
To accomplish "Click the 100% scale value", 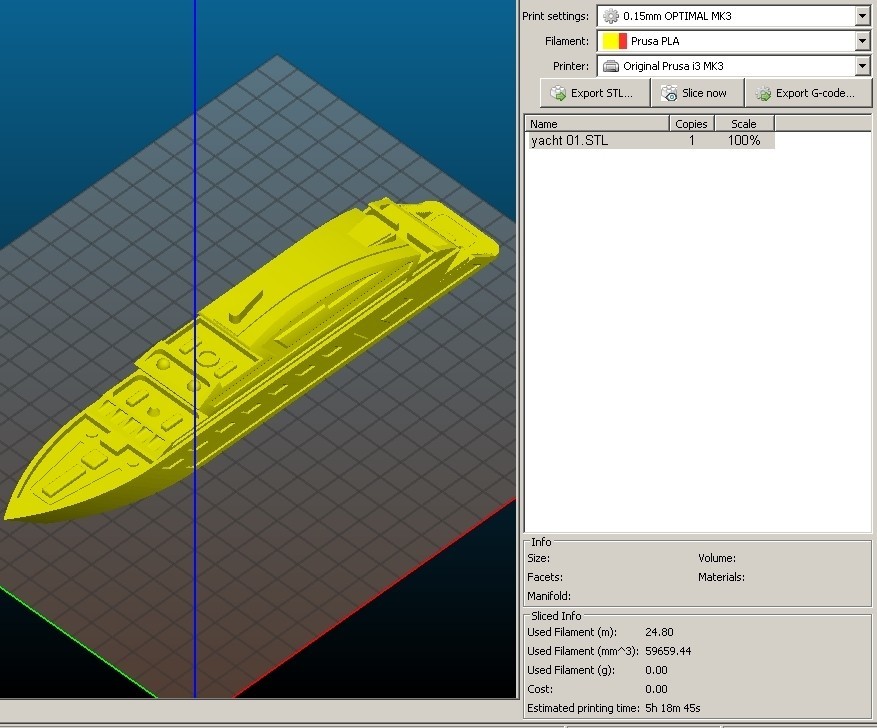I will (x=743, y=141).
